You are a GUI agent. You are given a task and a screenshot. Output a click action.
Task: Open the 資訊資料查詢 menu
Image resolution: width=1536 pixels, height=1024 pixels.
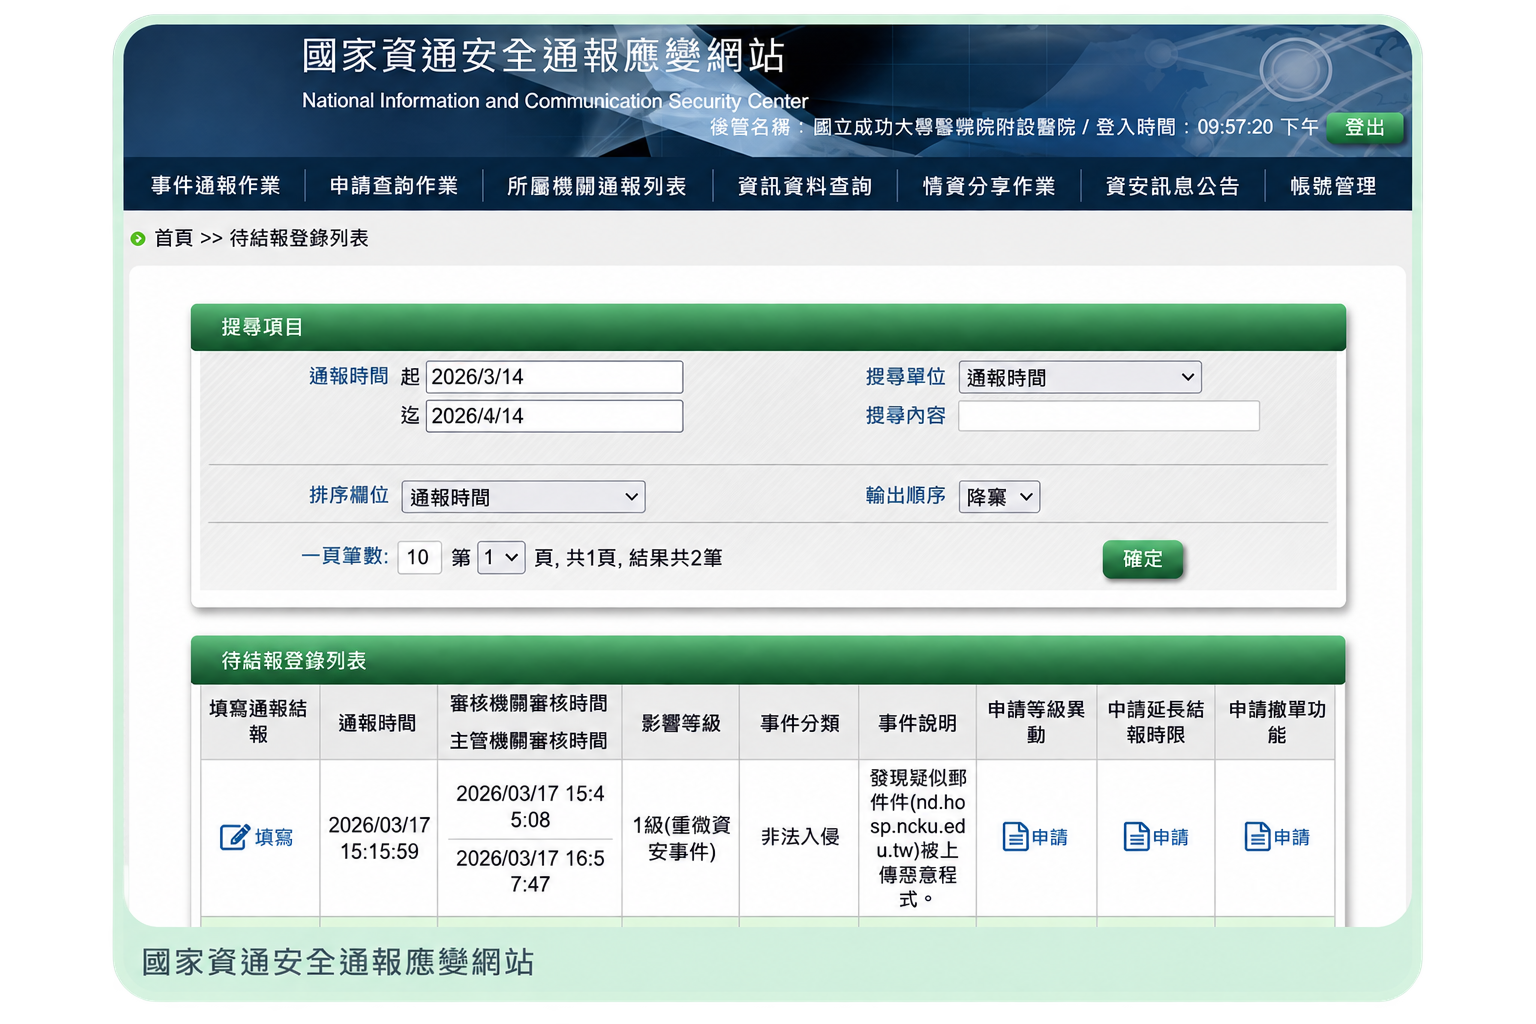click(x=805, y=186)
